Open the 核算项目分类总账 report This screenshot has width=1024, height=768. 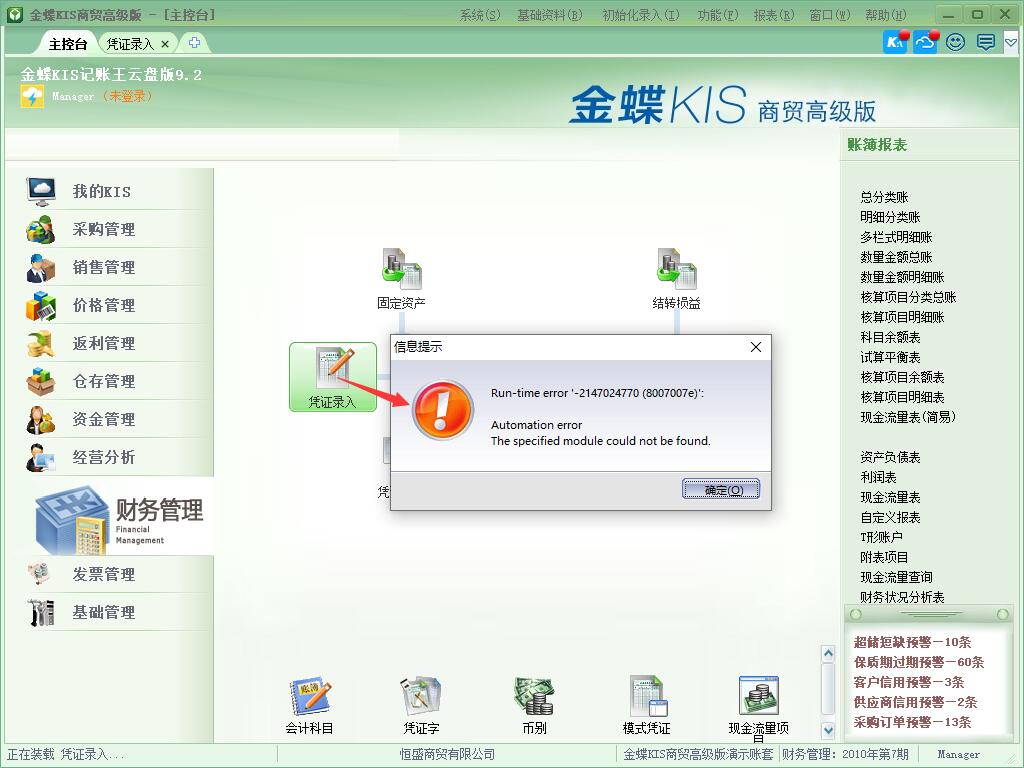(908, 297)
